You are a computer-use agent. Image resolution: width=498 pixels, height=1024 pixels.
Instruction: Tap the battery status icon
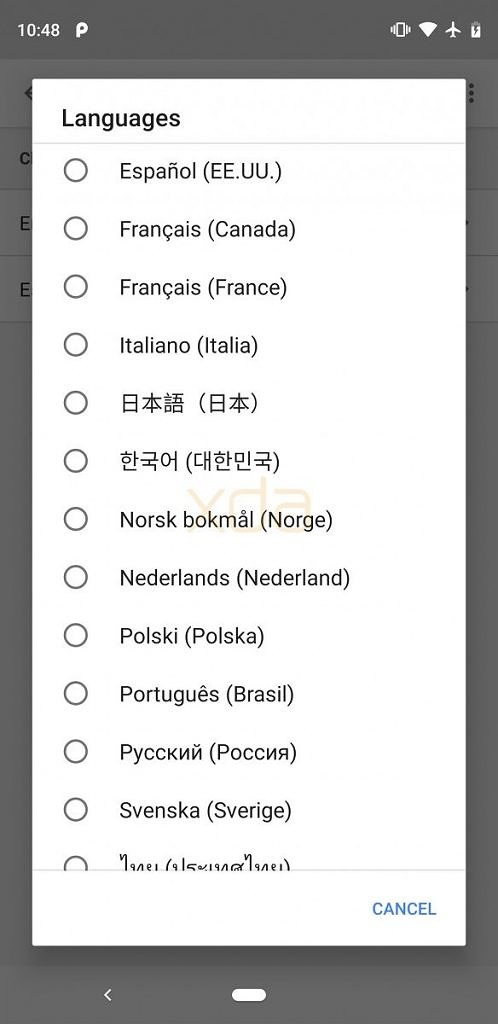[476, 30]
